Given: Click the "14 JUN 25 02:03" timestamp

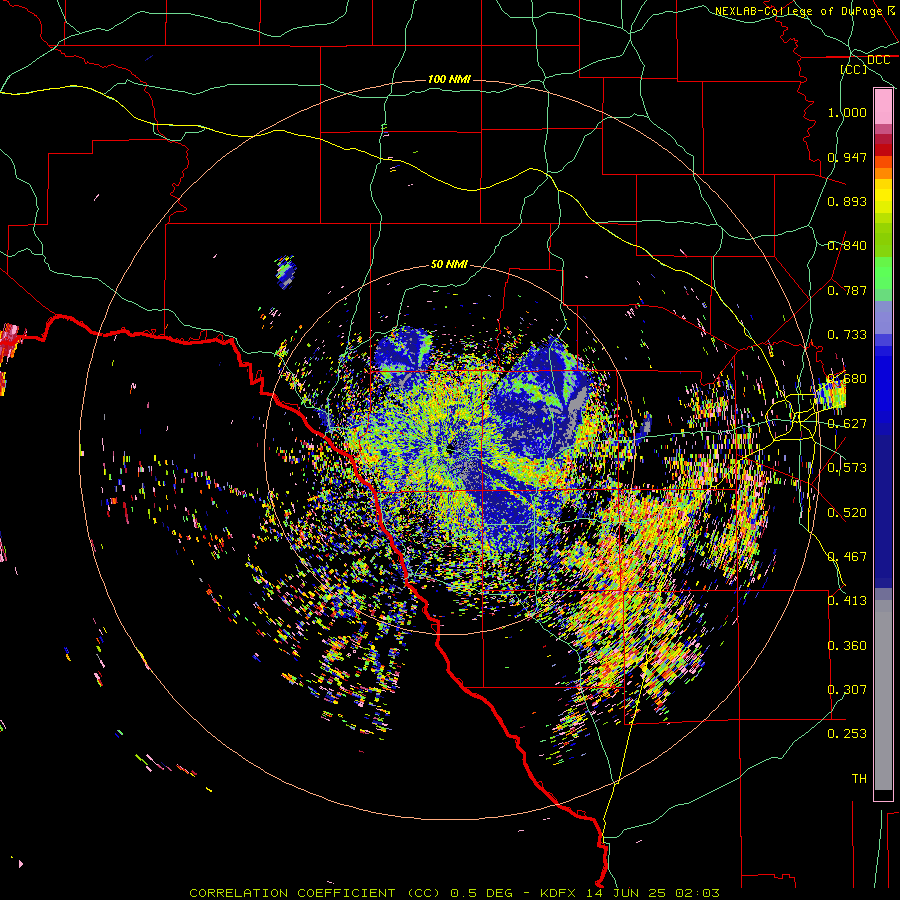Looking at the screenshot, I should tap(653, 893).
